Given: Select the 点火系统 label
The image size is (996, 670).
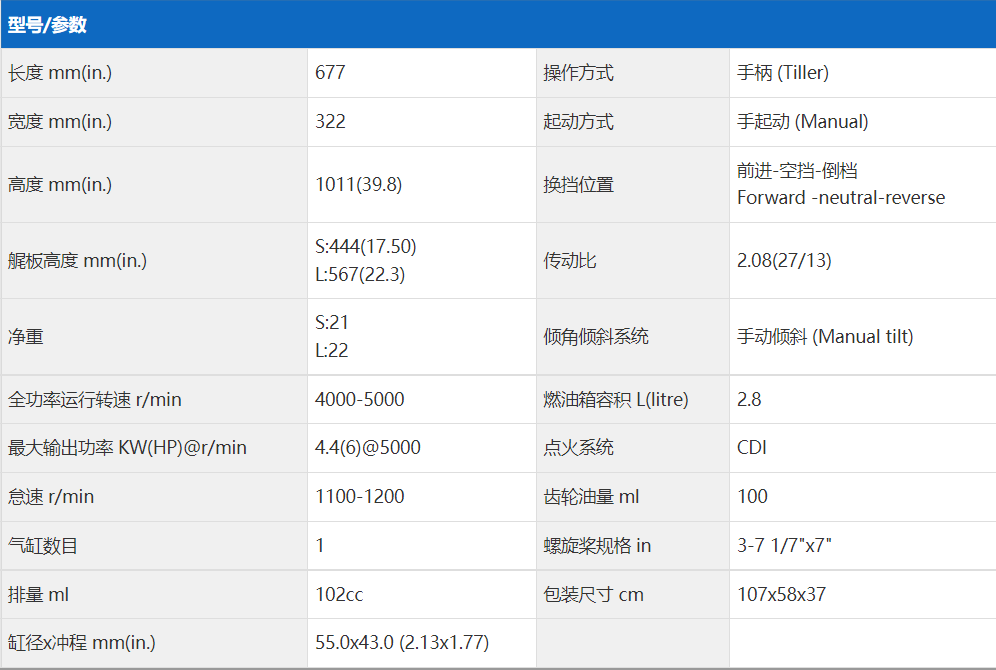Looking at the screenshot, I should pos(579,448).
